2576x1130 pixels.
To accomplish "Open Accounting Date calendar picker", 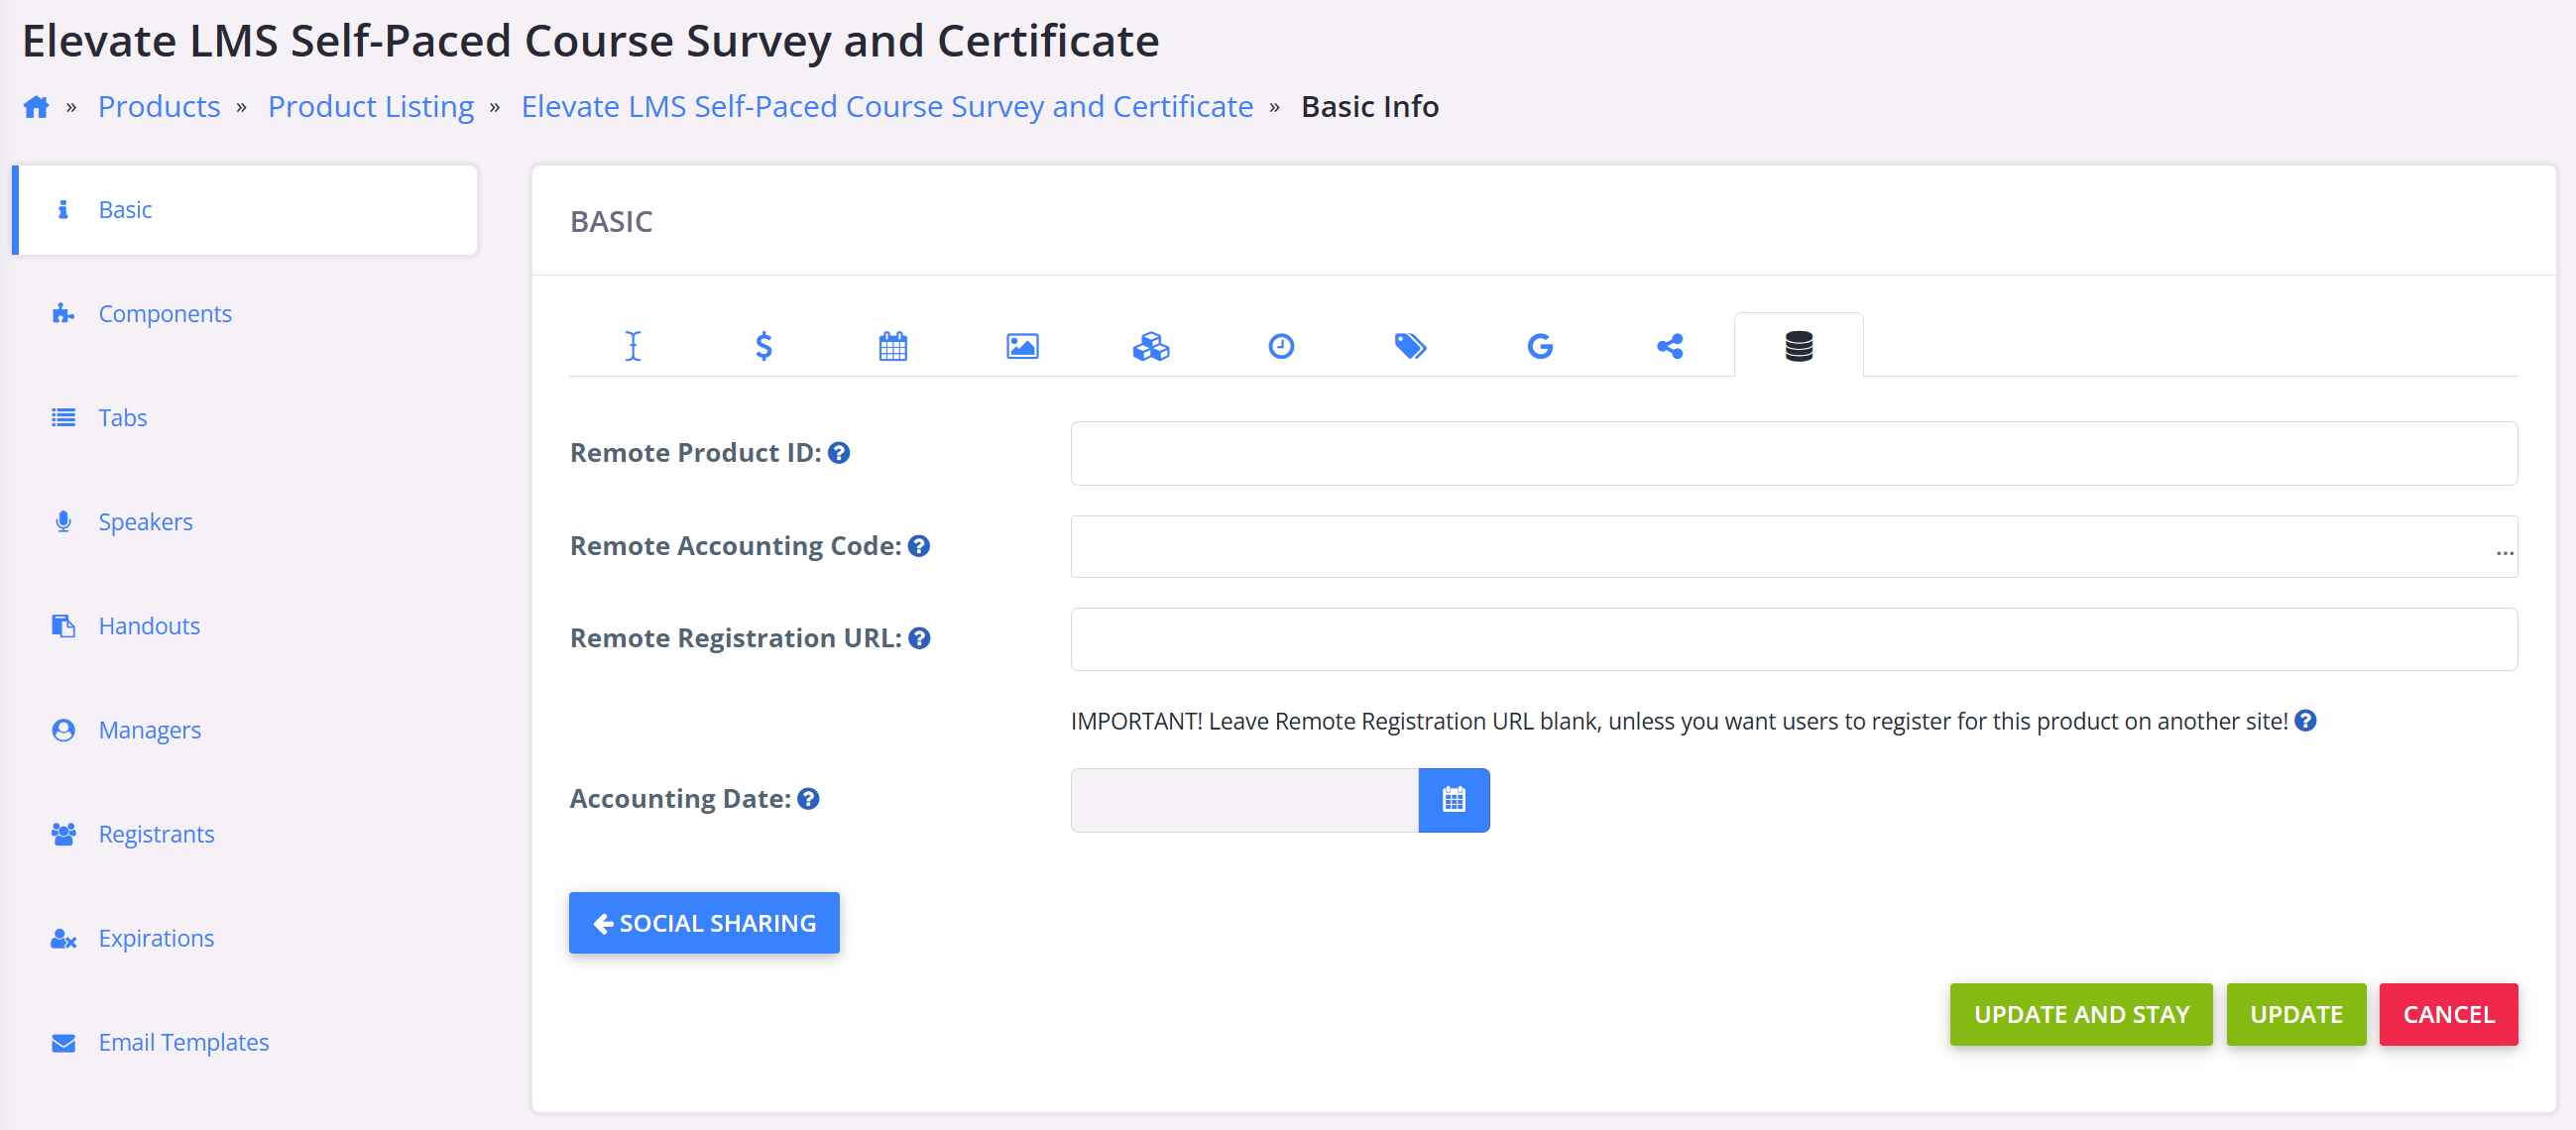I will click(1453, 799).
